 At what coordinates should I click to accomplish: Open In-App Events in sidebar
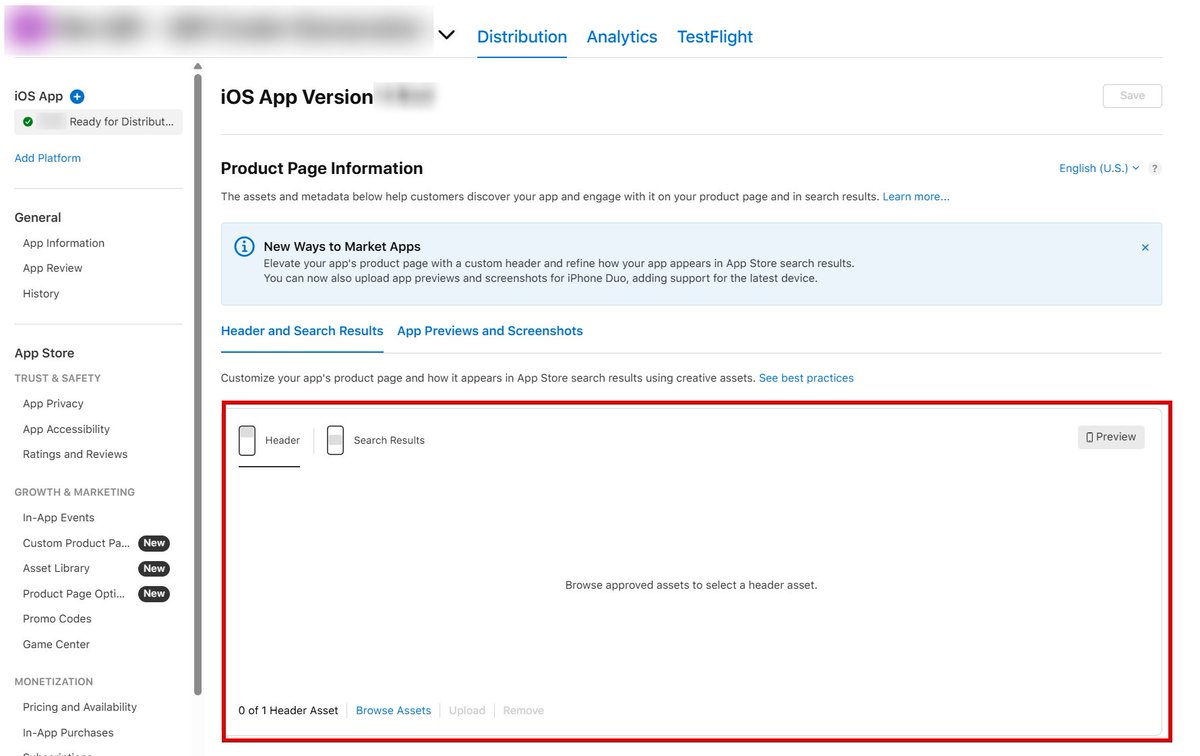pos(59,518)
